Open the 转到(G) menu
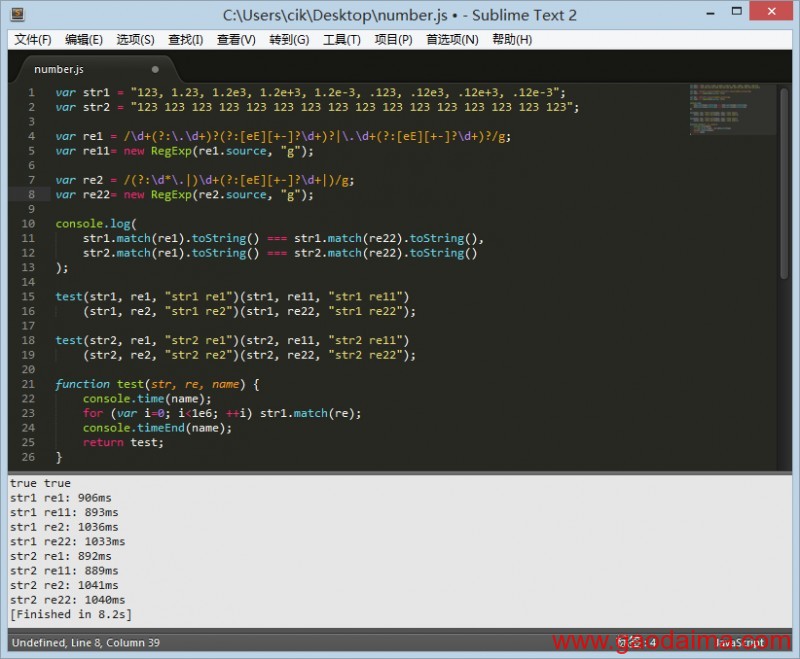 coord(289,40)
